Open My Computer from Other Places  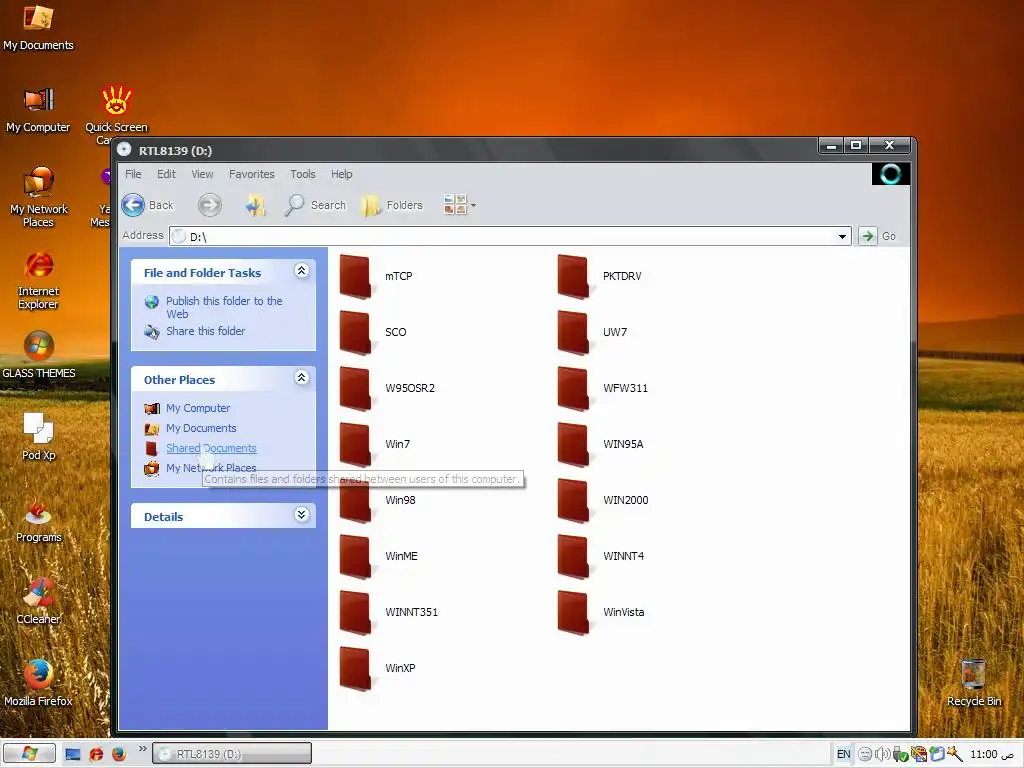click(198, 408)
